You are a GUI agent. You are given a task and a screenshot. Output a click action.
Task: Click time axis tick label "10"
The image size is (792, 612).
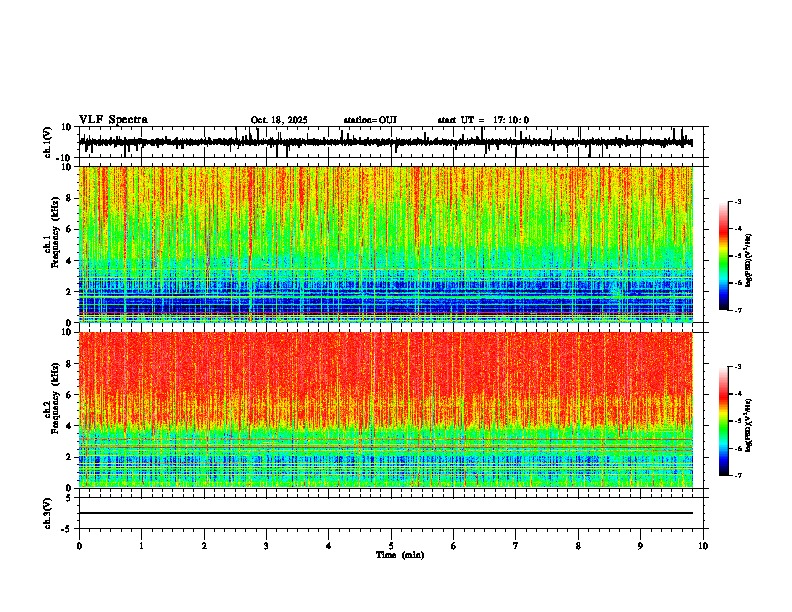703,546
